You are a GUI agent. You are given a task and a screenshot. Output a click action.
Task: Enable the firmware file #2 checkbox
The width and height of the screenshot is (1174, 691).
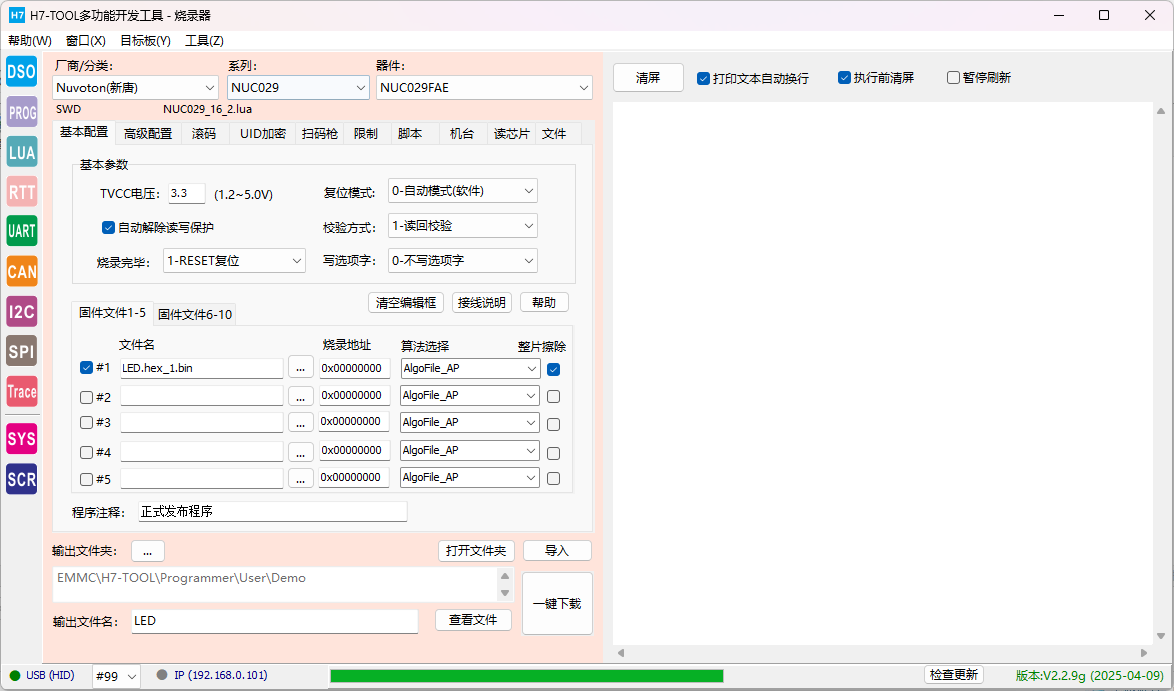click(x=86, y=398)
